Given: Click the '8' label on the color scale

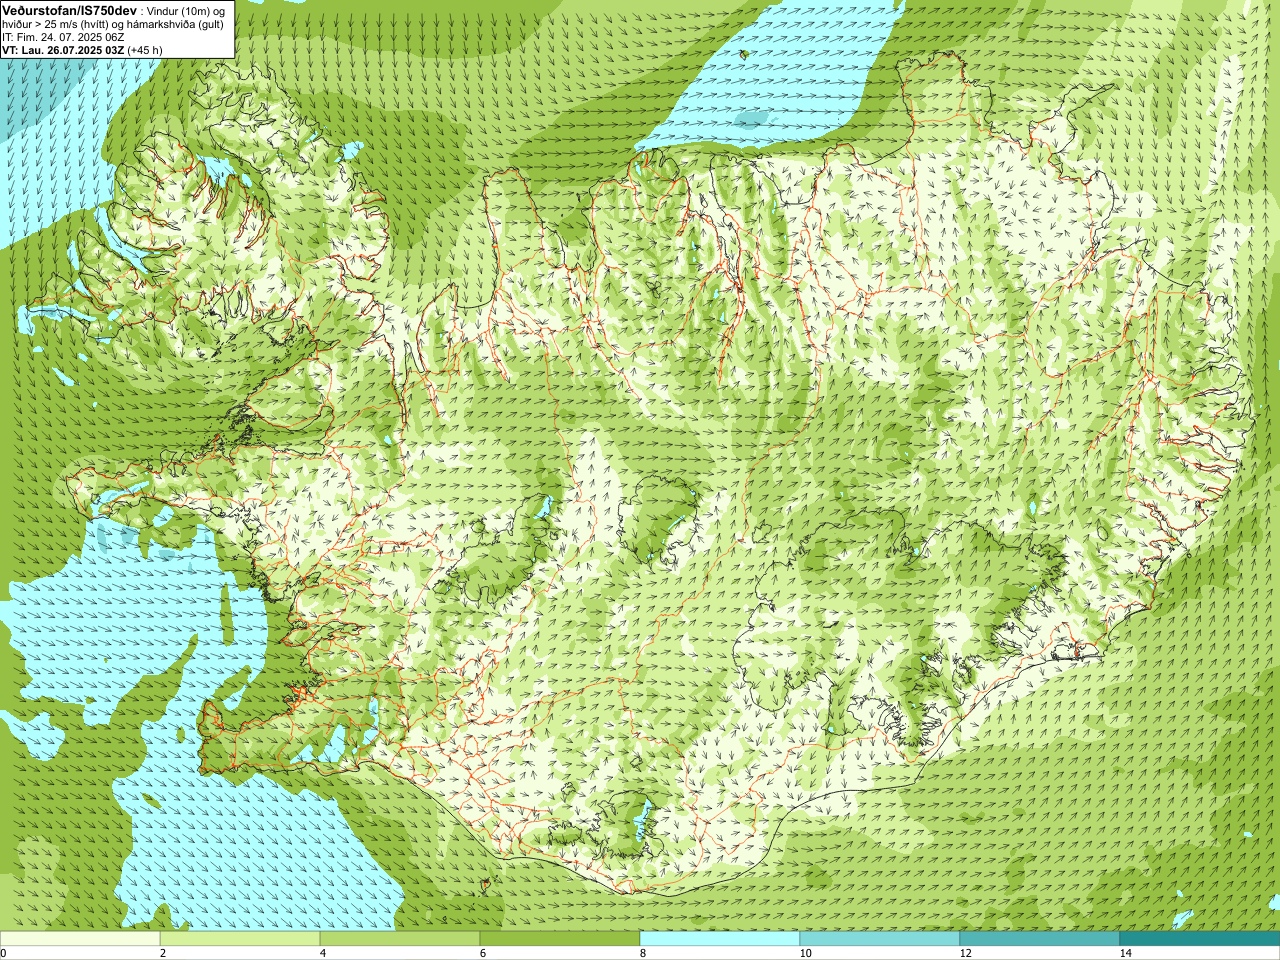Looking at the screenshot, I should (x=643, y=953).
